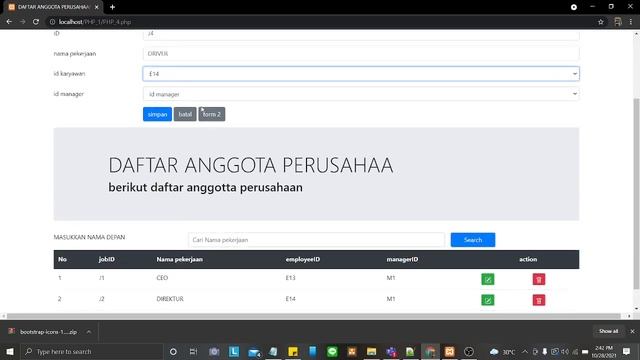Screen dimensions: 640x360
Task: Open OBS Studio from the taskbar
Action: [469, 351]
